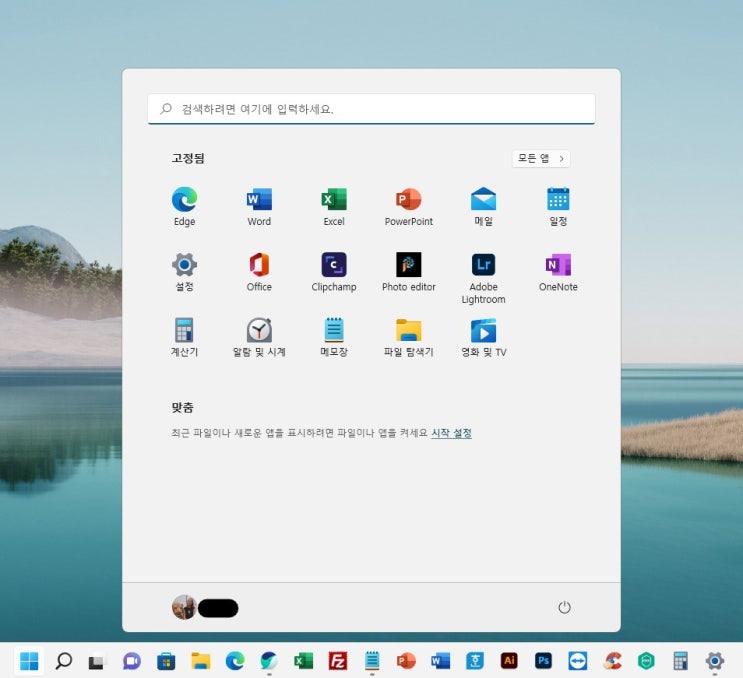Follow the 시작 설정 link
This screenshot has height=678, width=743.
[x=451, y=433]
